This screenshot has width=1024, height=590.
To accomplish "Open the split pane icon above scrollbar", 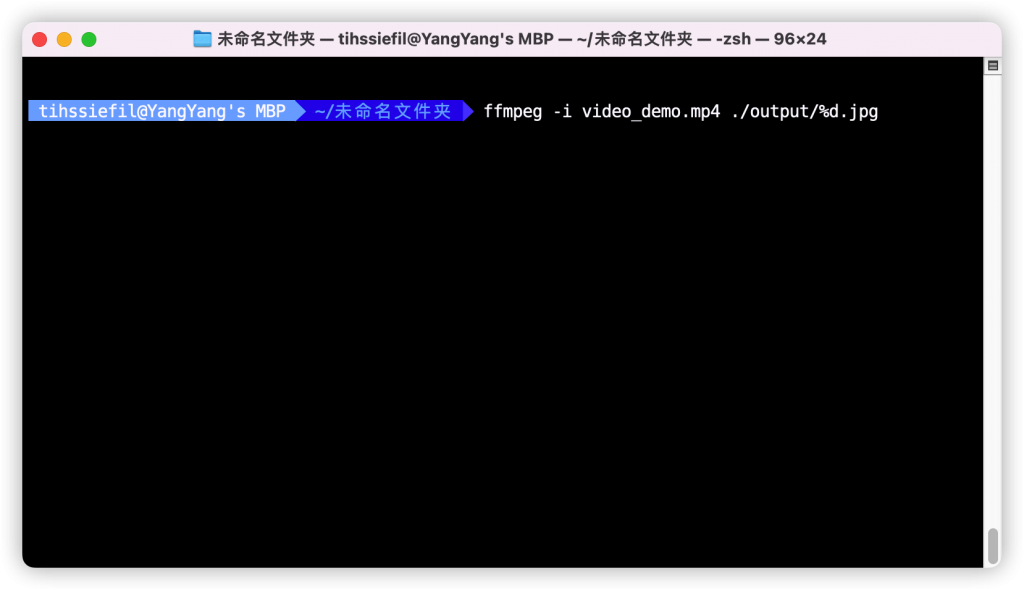I will pyautogui.click(x=993, y=66).
